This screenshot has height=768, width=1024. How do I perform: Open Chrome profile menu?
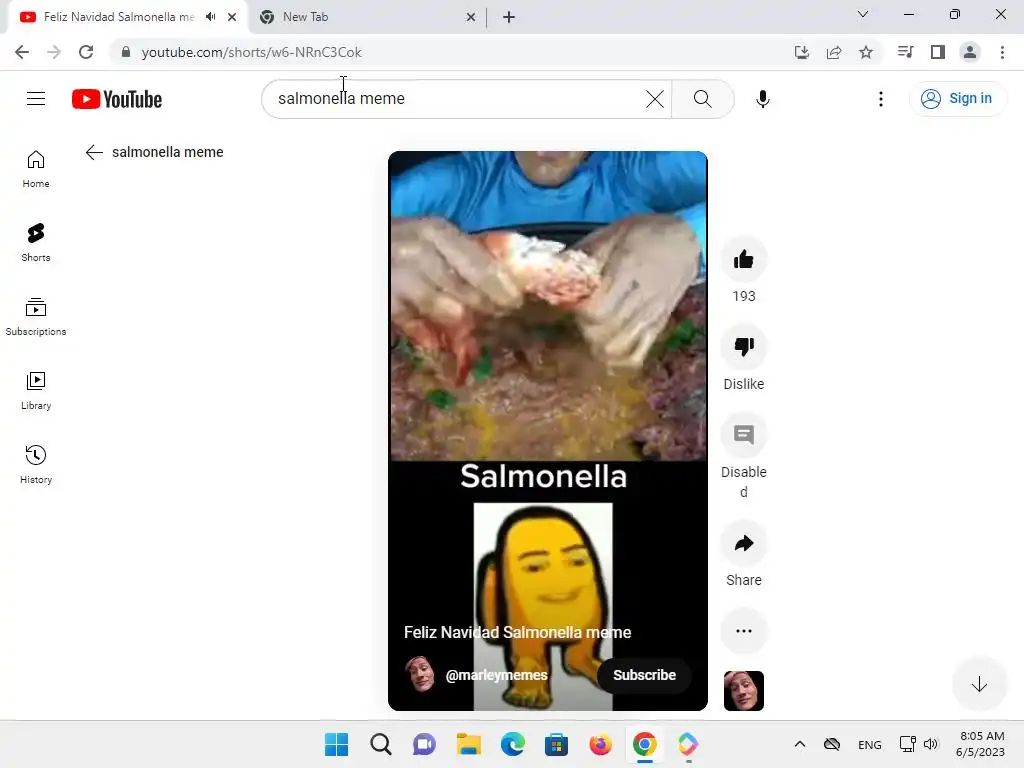[970, 52]
